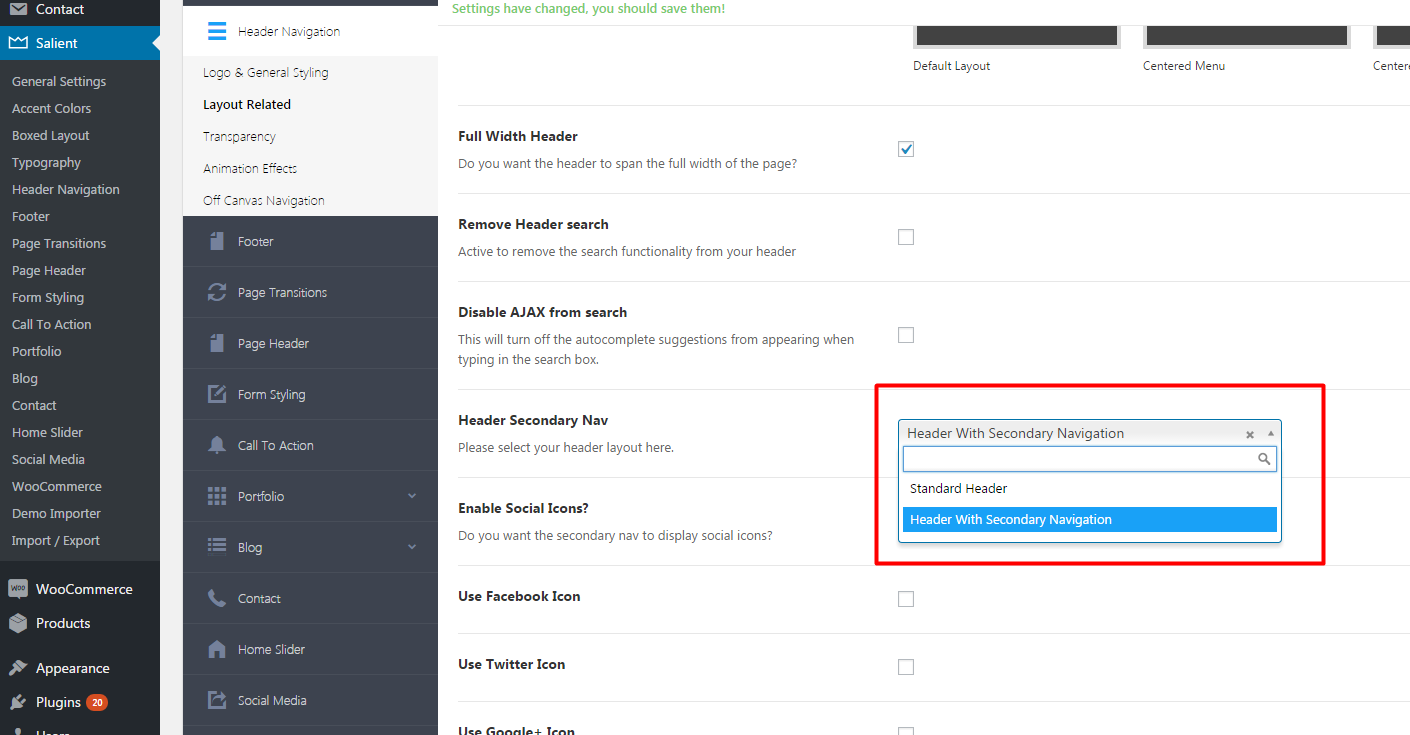
Task: Enable Remove Header search checkbox
Action: (906, 237)
